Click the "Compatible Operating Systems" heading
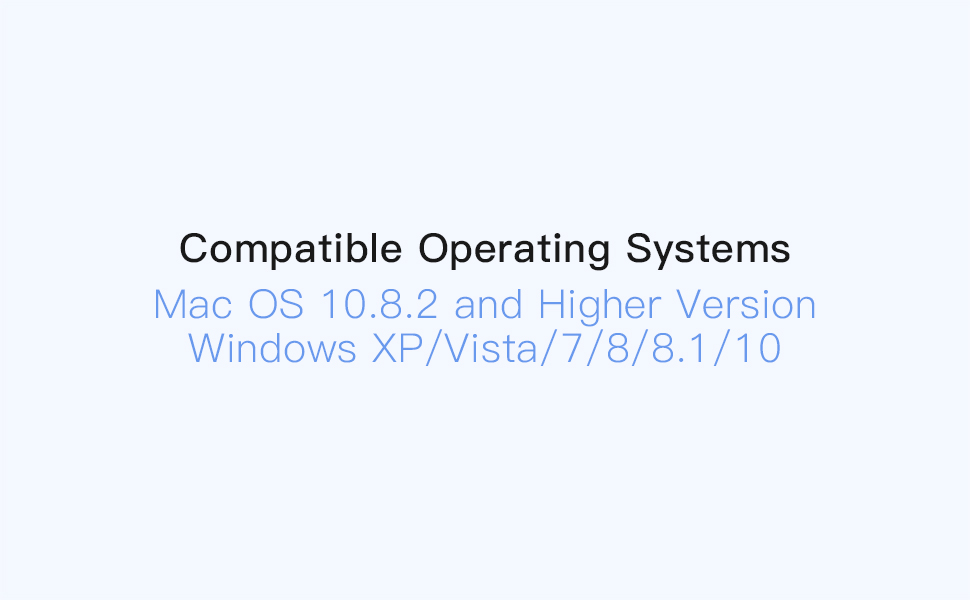 pos(484,249)
